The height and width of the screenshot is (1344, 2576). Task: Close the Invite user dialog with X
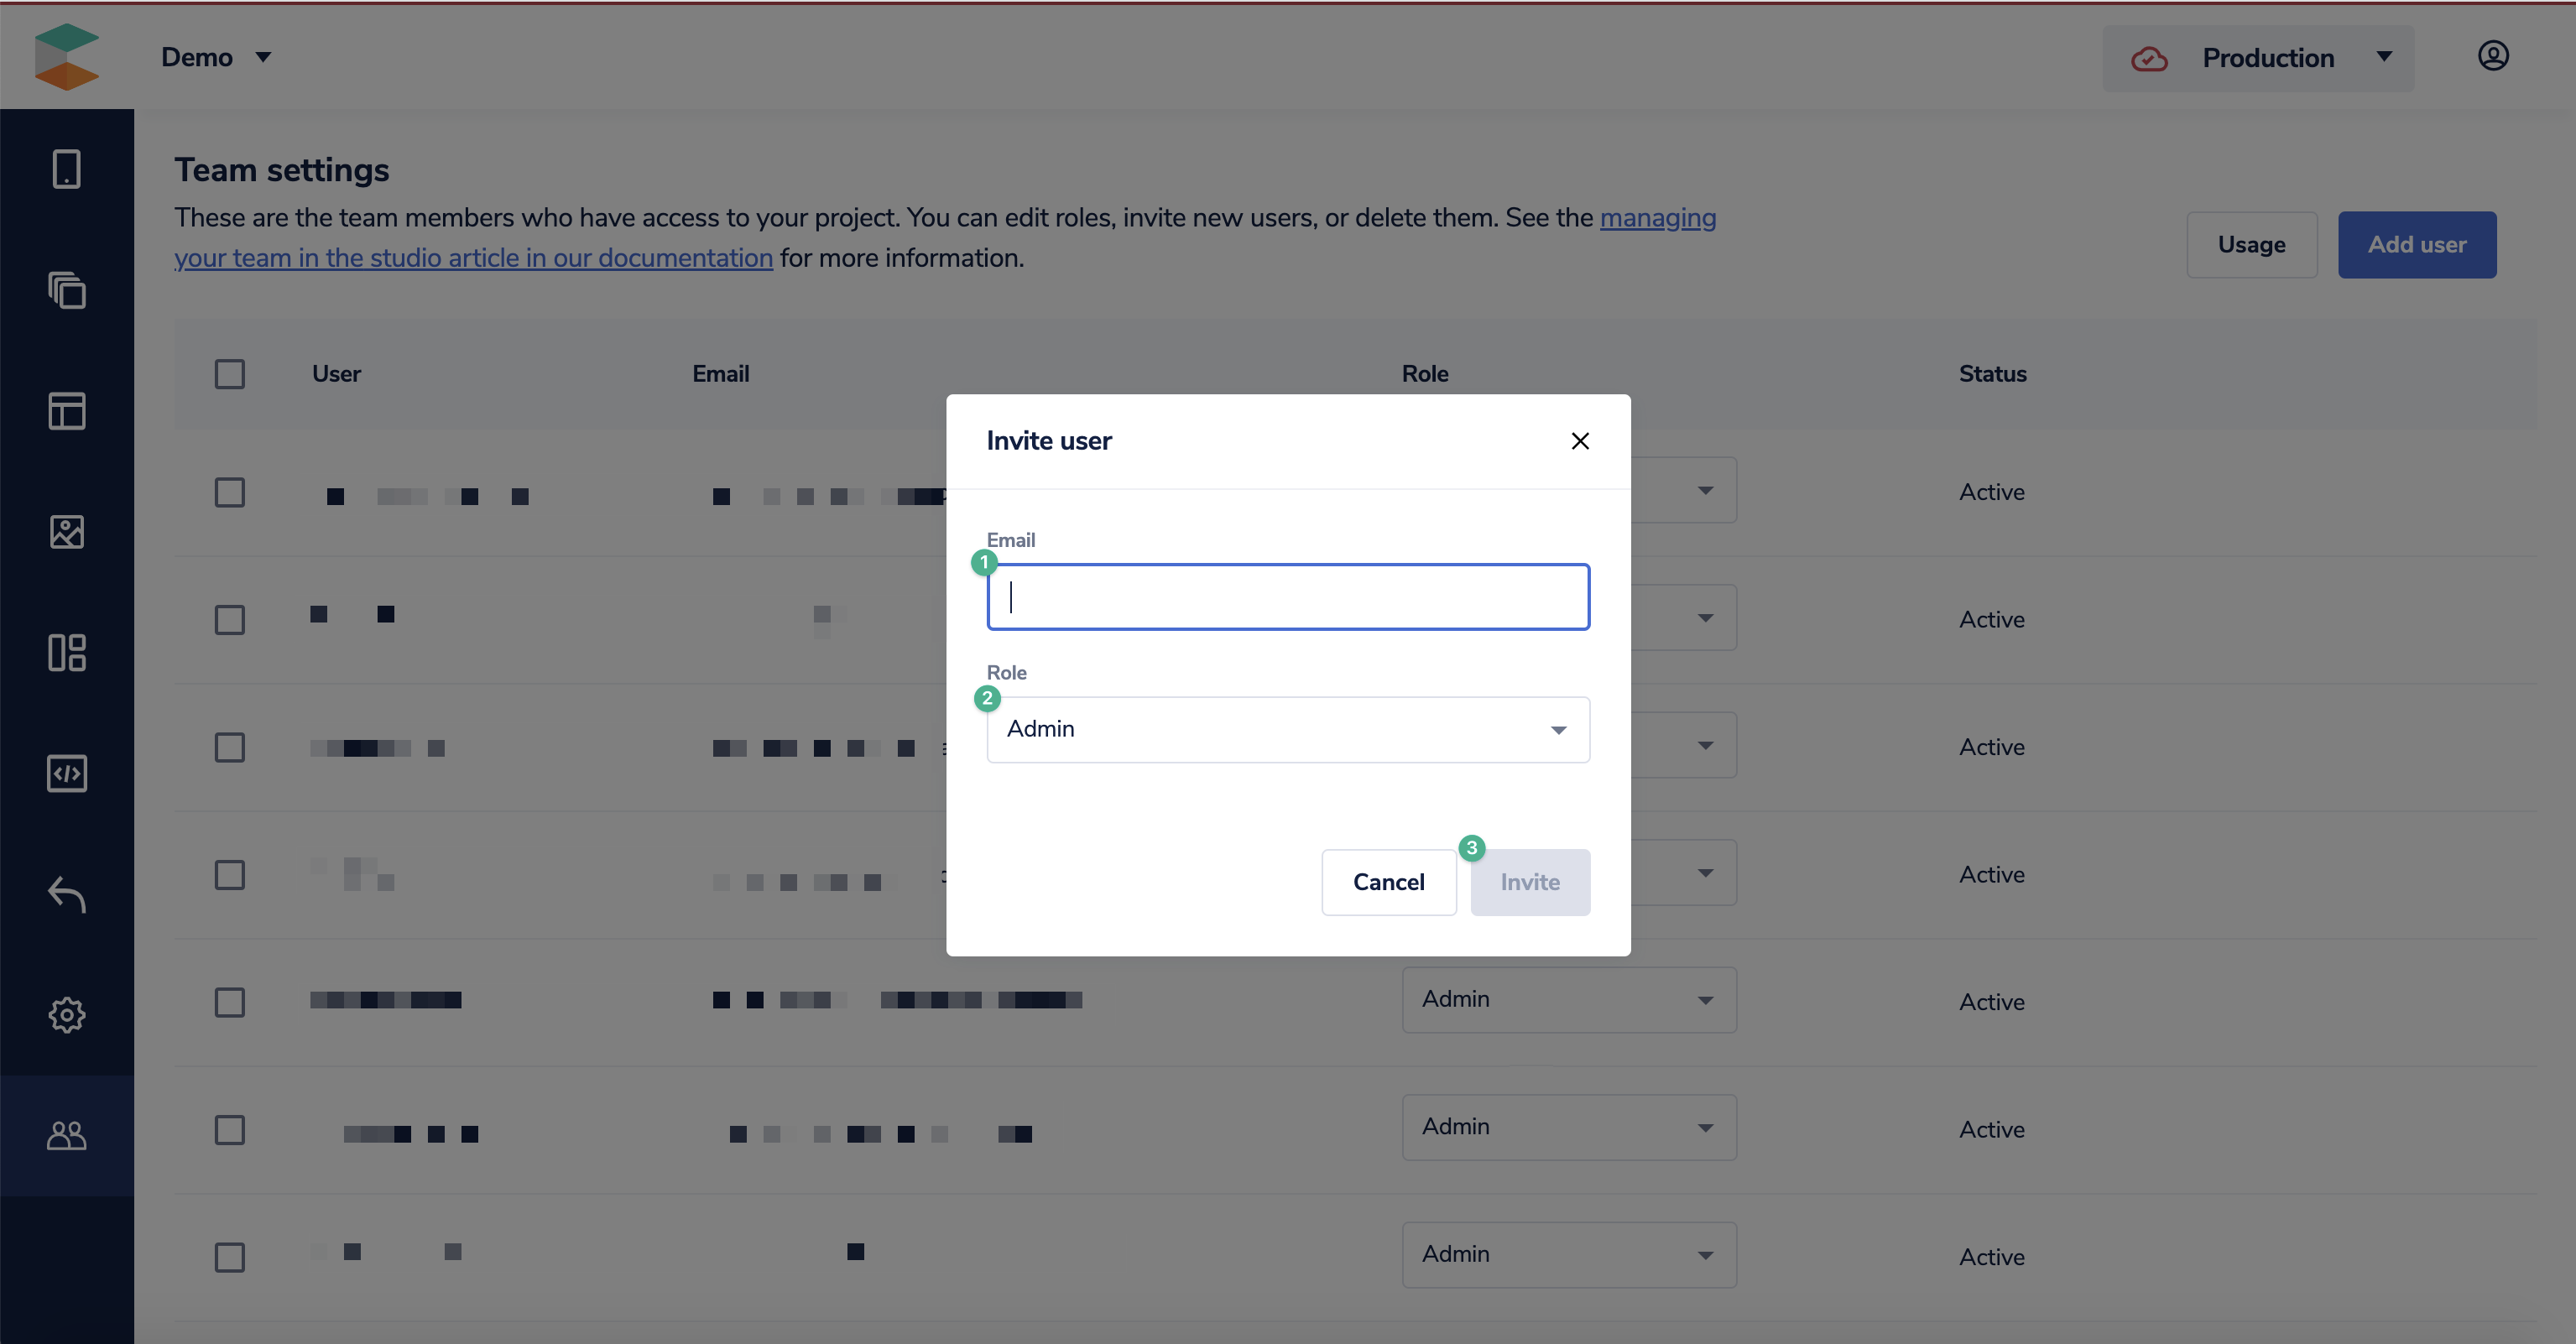point(1579,441)
